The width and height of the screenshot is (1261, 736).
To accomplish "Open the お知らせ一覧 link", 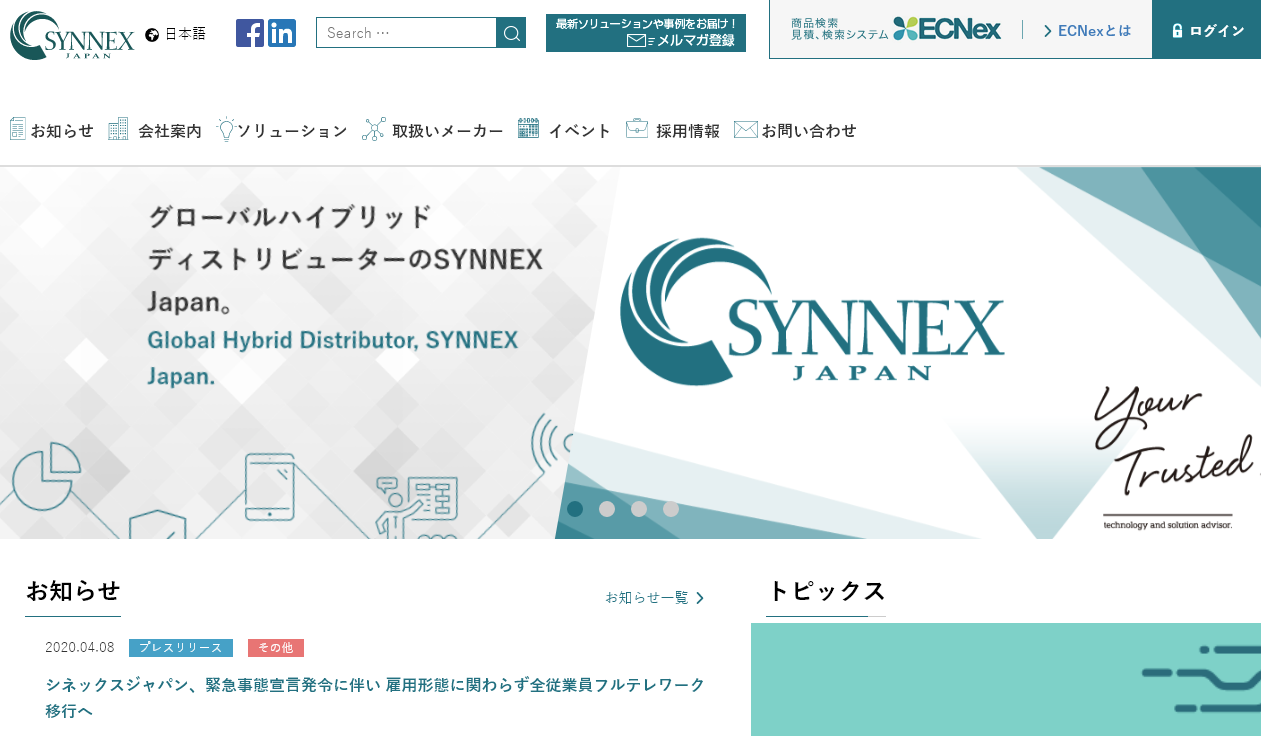I will tap(655, 598).
